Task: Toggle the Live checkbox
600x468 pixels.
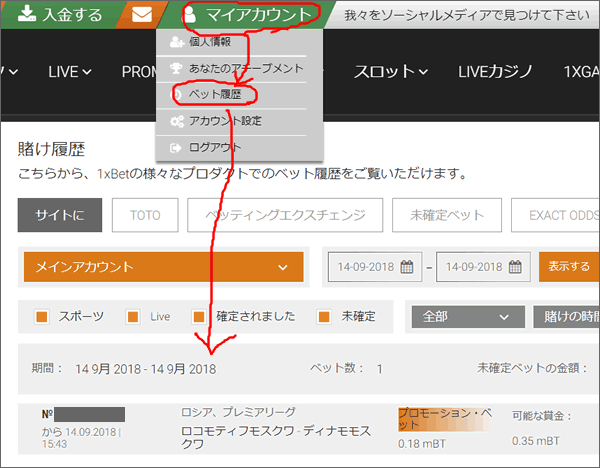Action: (x=133, y=317)
